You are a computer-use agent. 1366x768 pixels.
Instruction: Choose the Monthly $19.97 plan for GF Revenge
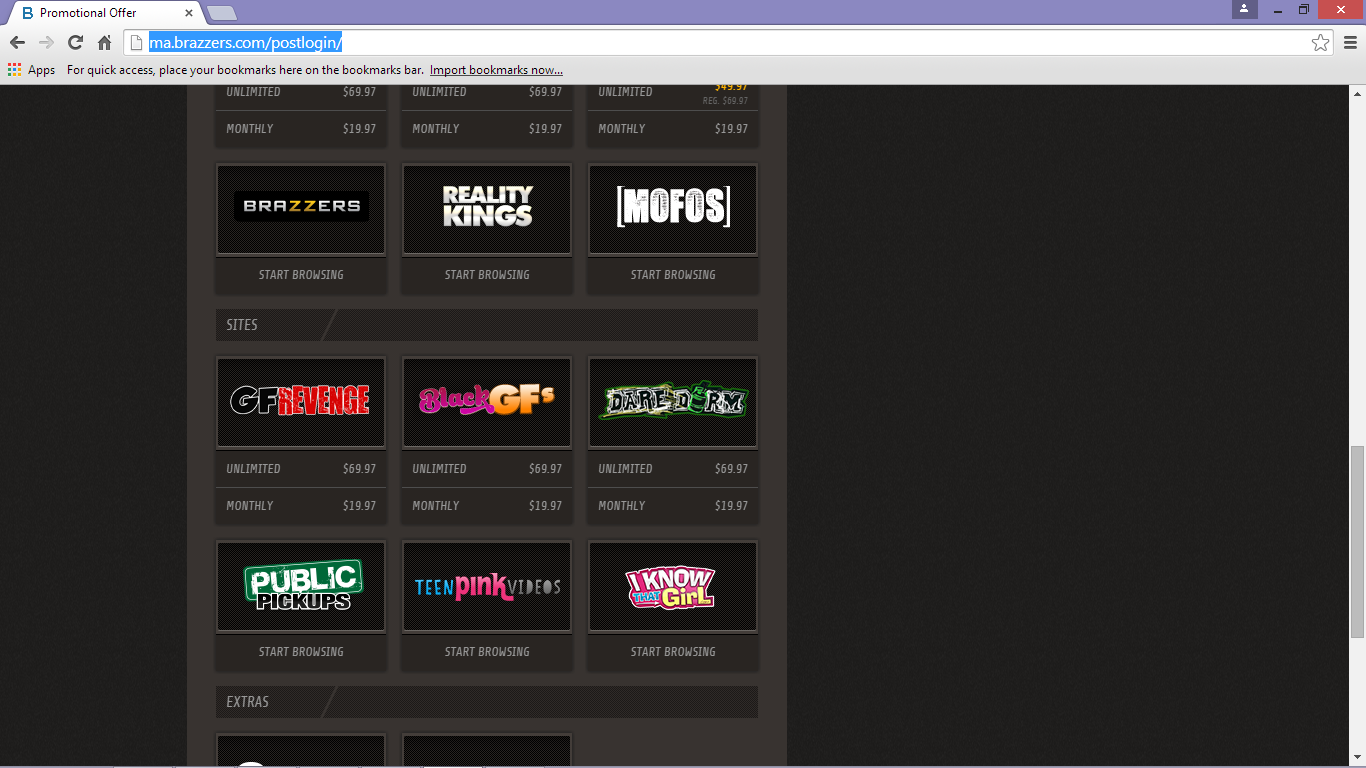click(x=301, y=506)
